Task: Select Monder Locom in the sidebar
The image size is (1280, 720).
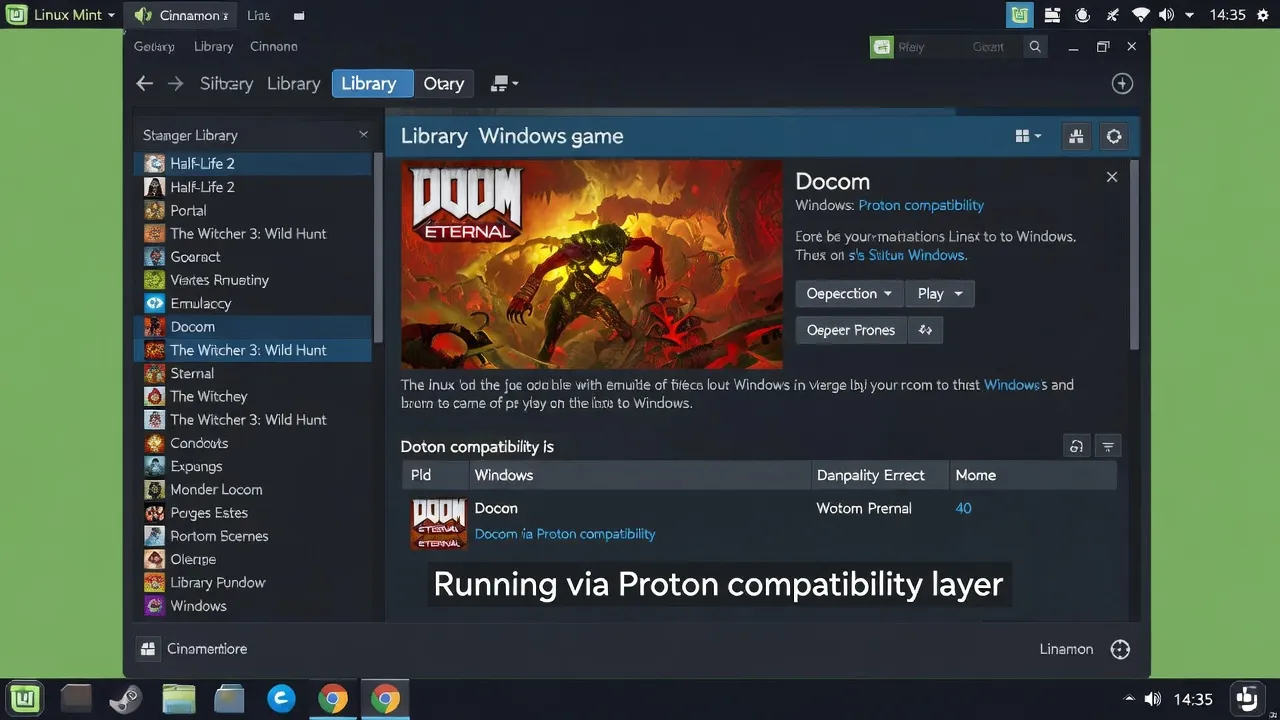Action: click(253, 489)
